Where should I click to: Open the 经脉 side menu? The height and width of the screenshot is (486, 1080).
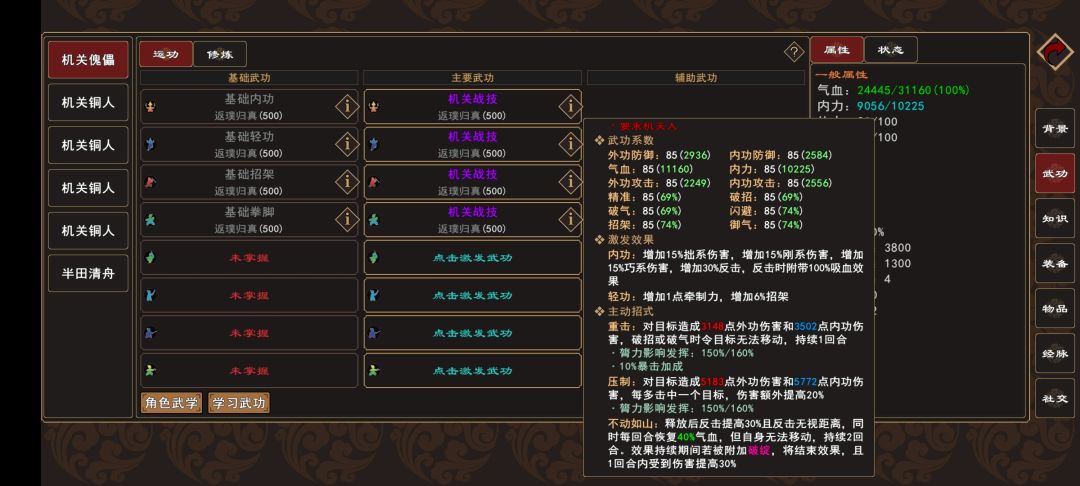click(x=1055, y=353)
